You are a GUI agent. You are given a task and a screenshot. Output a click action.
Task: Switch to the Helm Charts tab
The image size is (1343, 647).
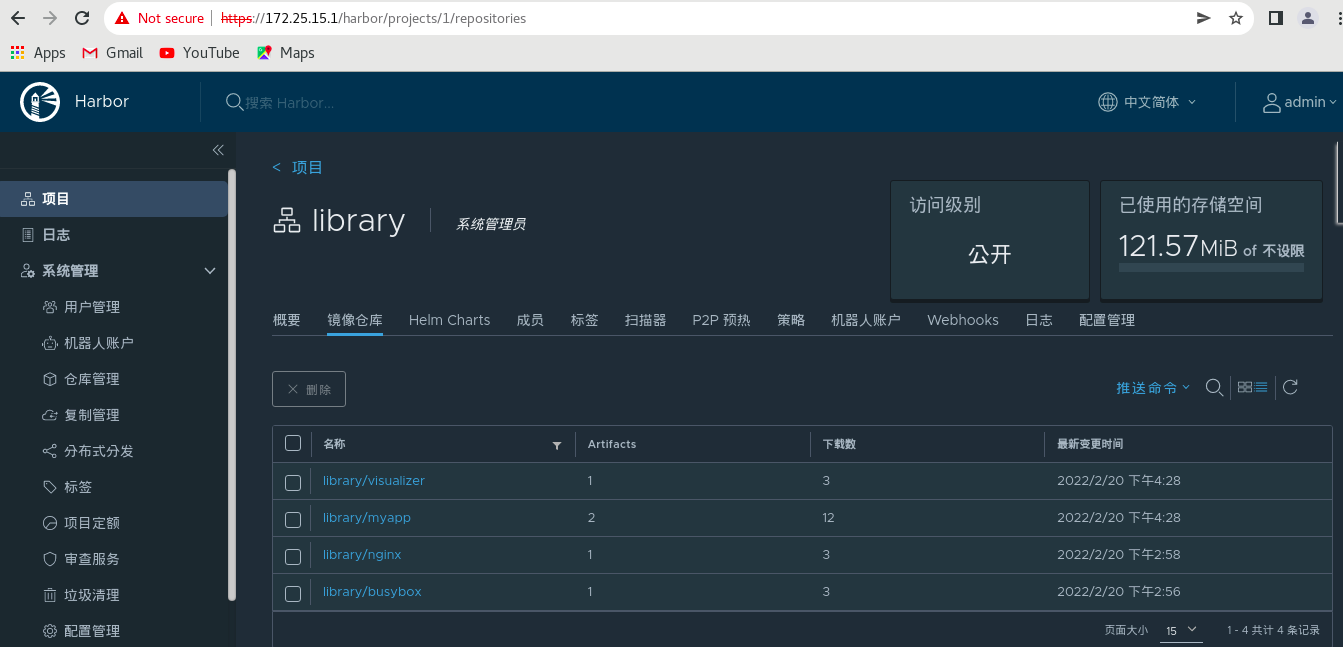coord(450,320)
